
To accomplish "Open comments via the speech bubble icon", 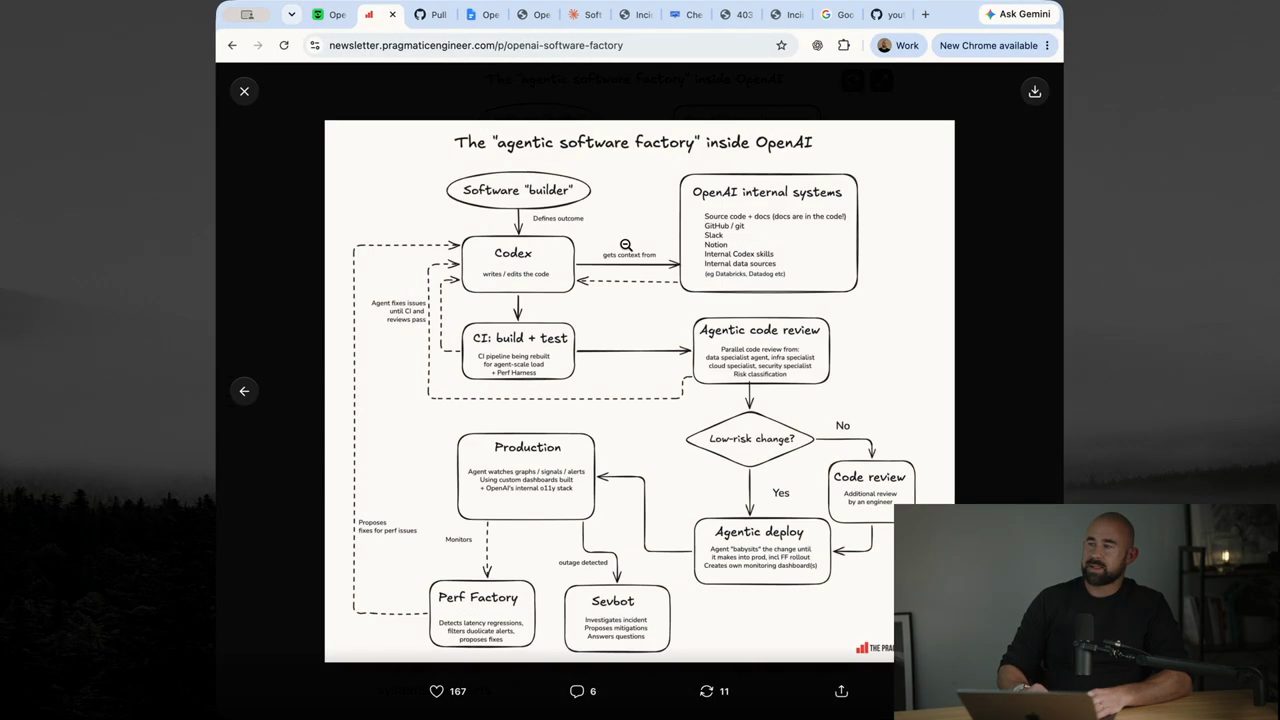I will [x=577, y=691].
